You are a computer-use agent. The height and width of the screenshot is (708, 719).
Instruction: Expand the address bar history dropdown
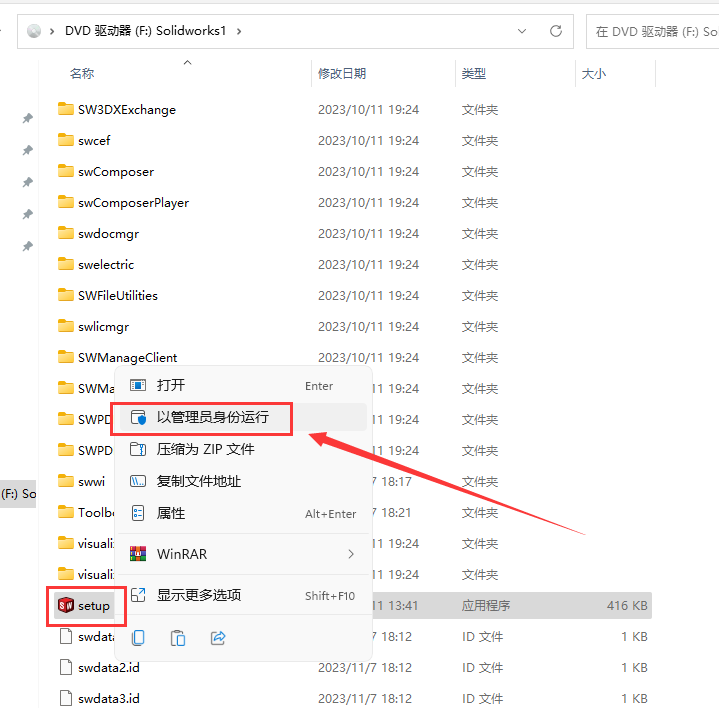tap(520, 31)
